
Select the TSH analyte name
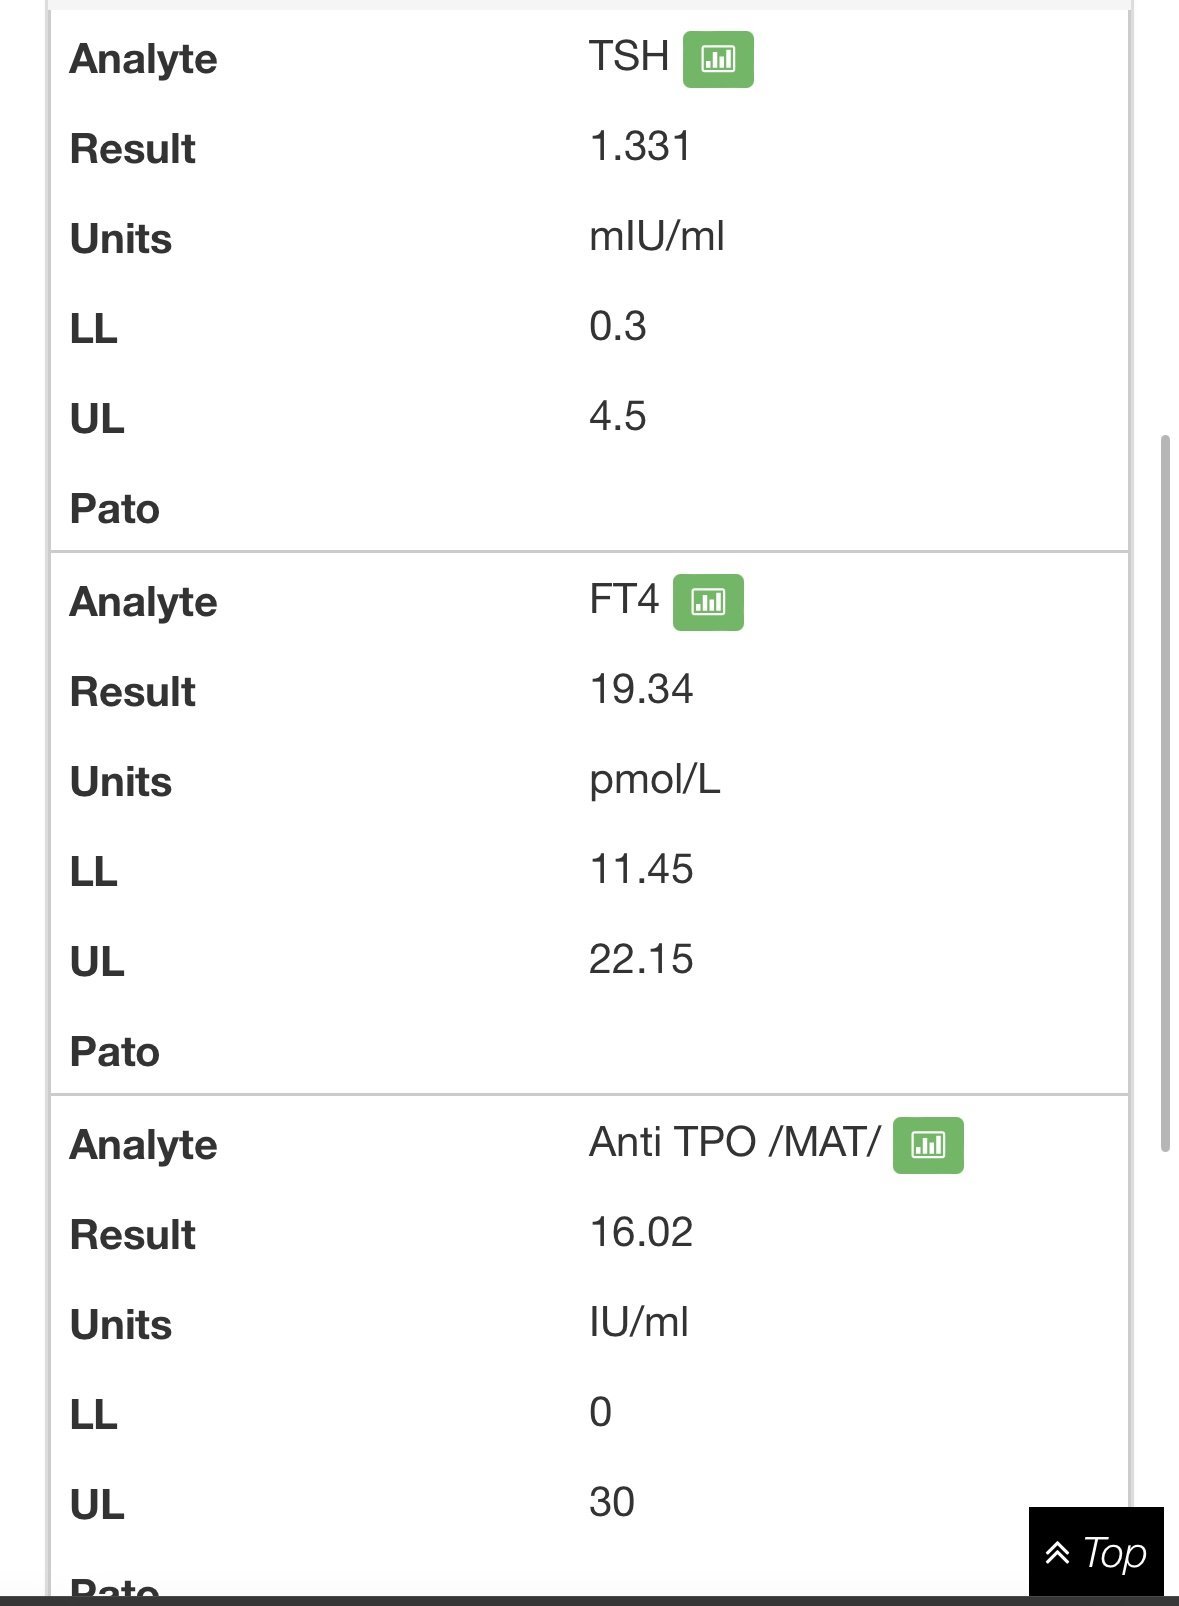tap(628, 57)
